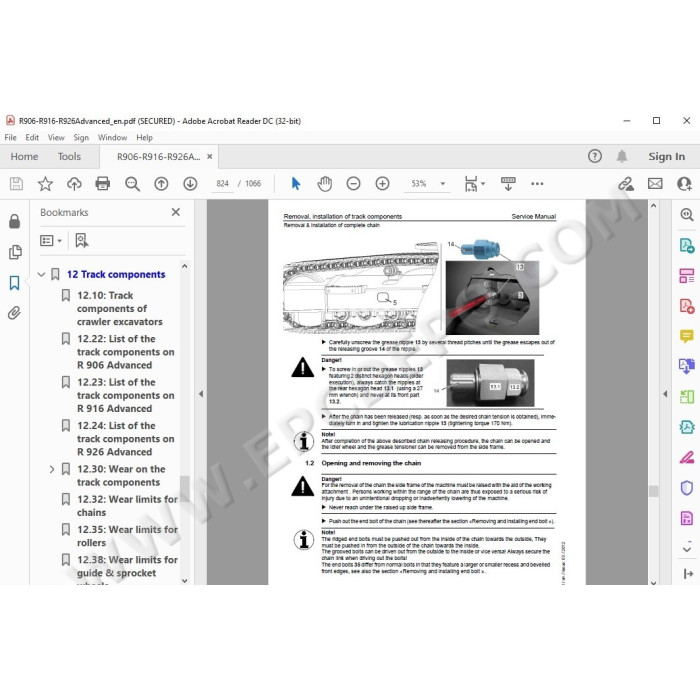Add document to starred with star icon
Image resolution: width=700 pixels, height=700 pixels.
[45, 183]
